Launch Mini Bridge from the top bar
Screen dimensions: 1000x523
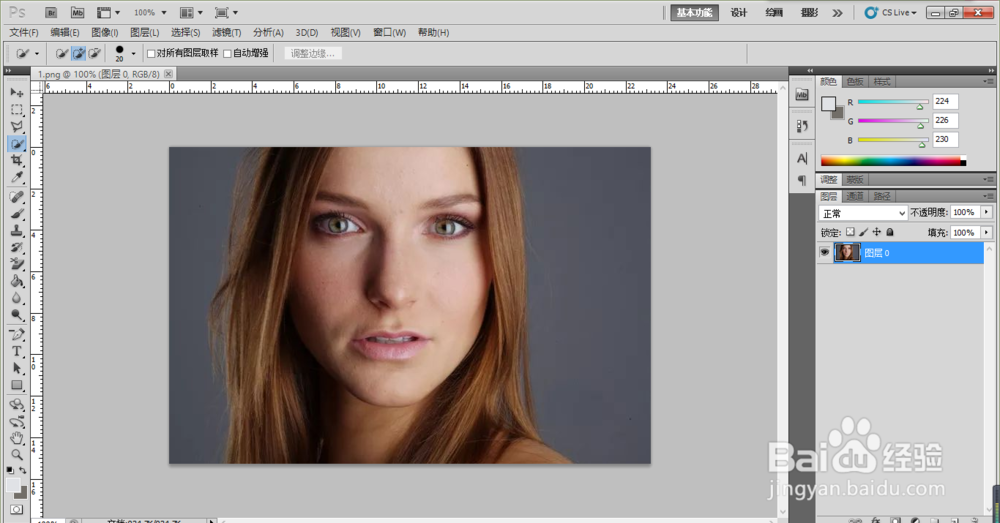pos(77,13)
